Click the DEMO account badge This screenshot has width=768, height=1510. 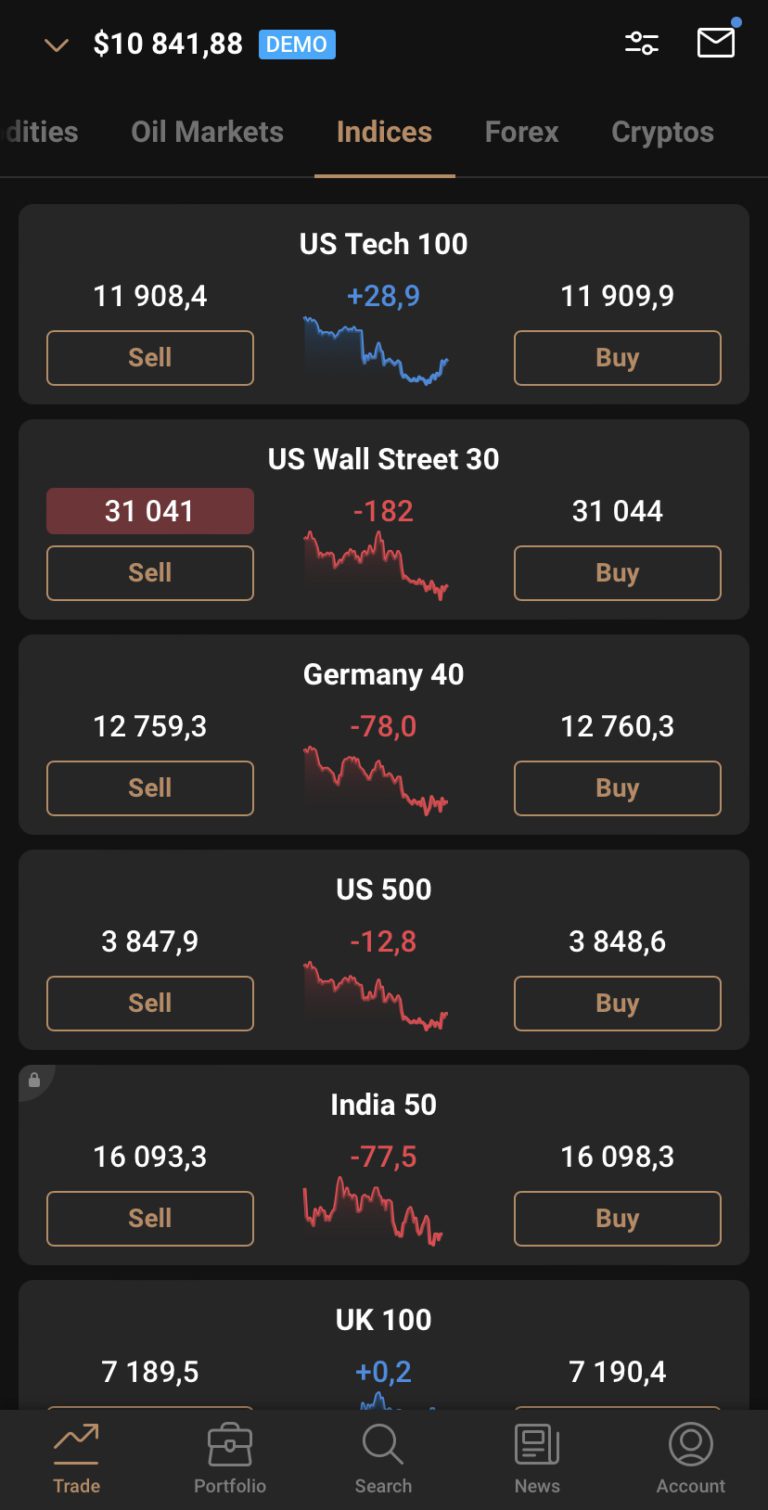pos(297,44)
